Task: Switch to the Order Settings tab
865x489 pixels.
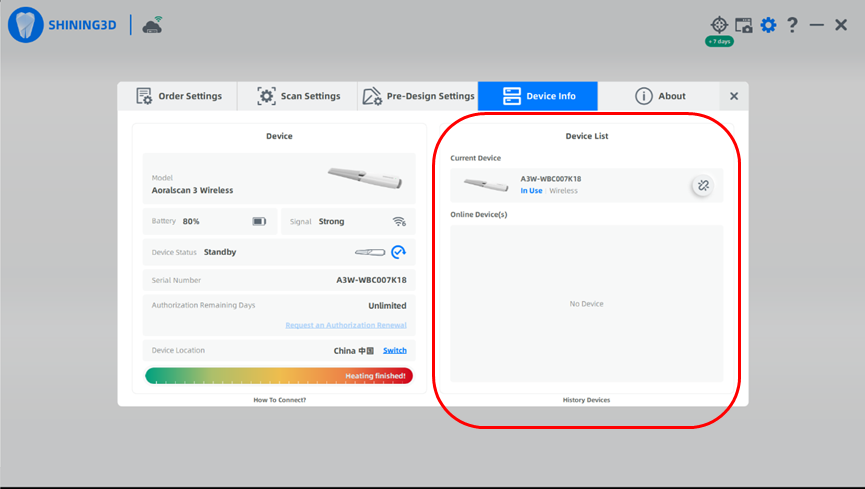Action: 179,96
